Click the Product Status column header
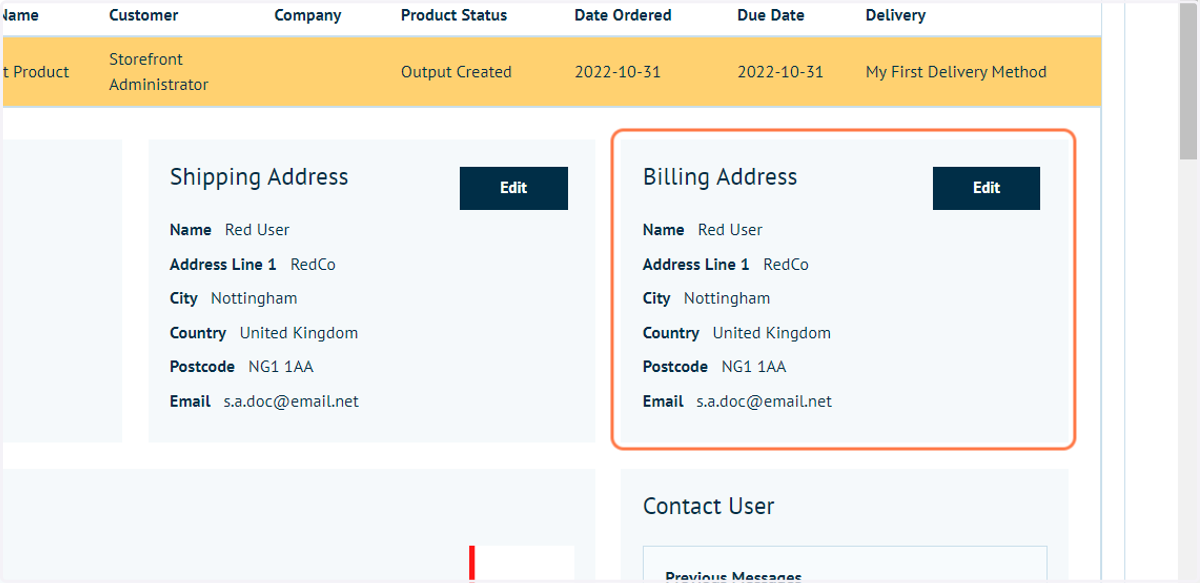1200x583 pixels. (x=454, y=15)
